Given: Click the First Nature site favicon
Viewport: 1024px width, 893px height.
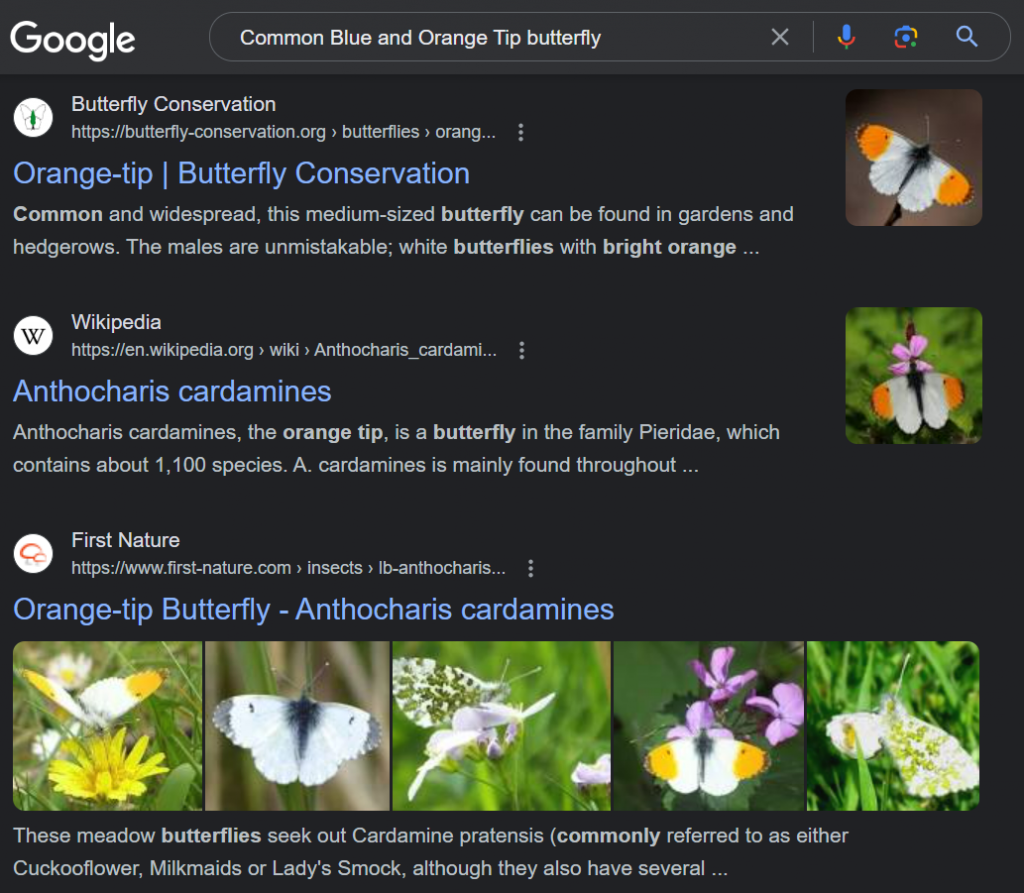Looking at the screenshot, I should (33, 554).
